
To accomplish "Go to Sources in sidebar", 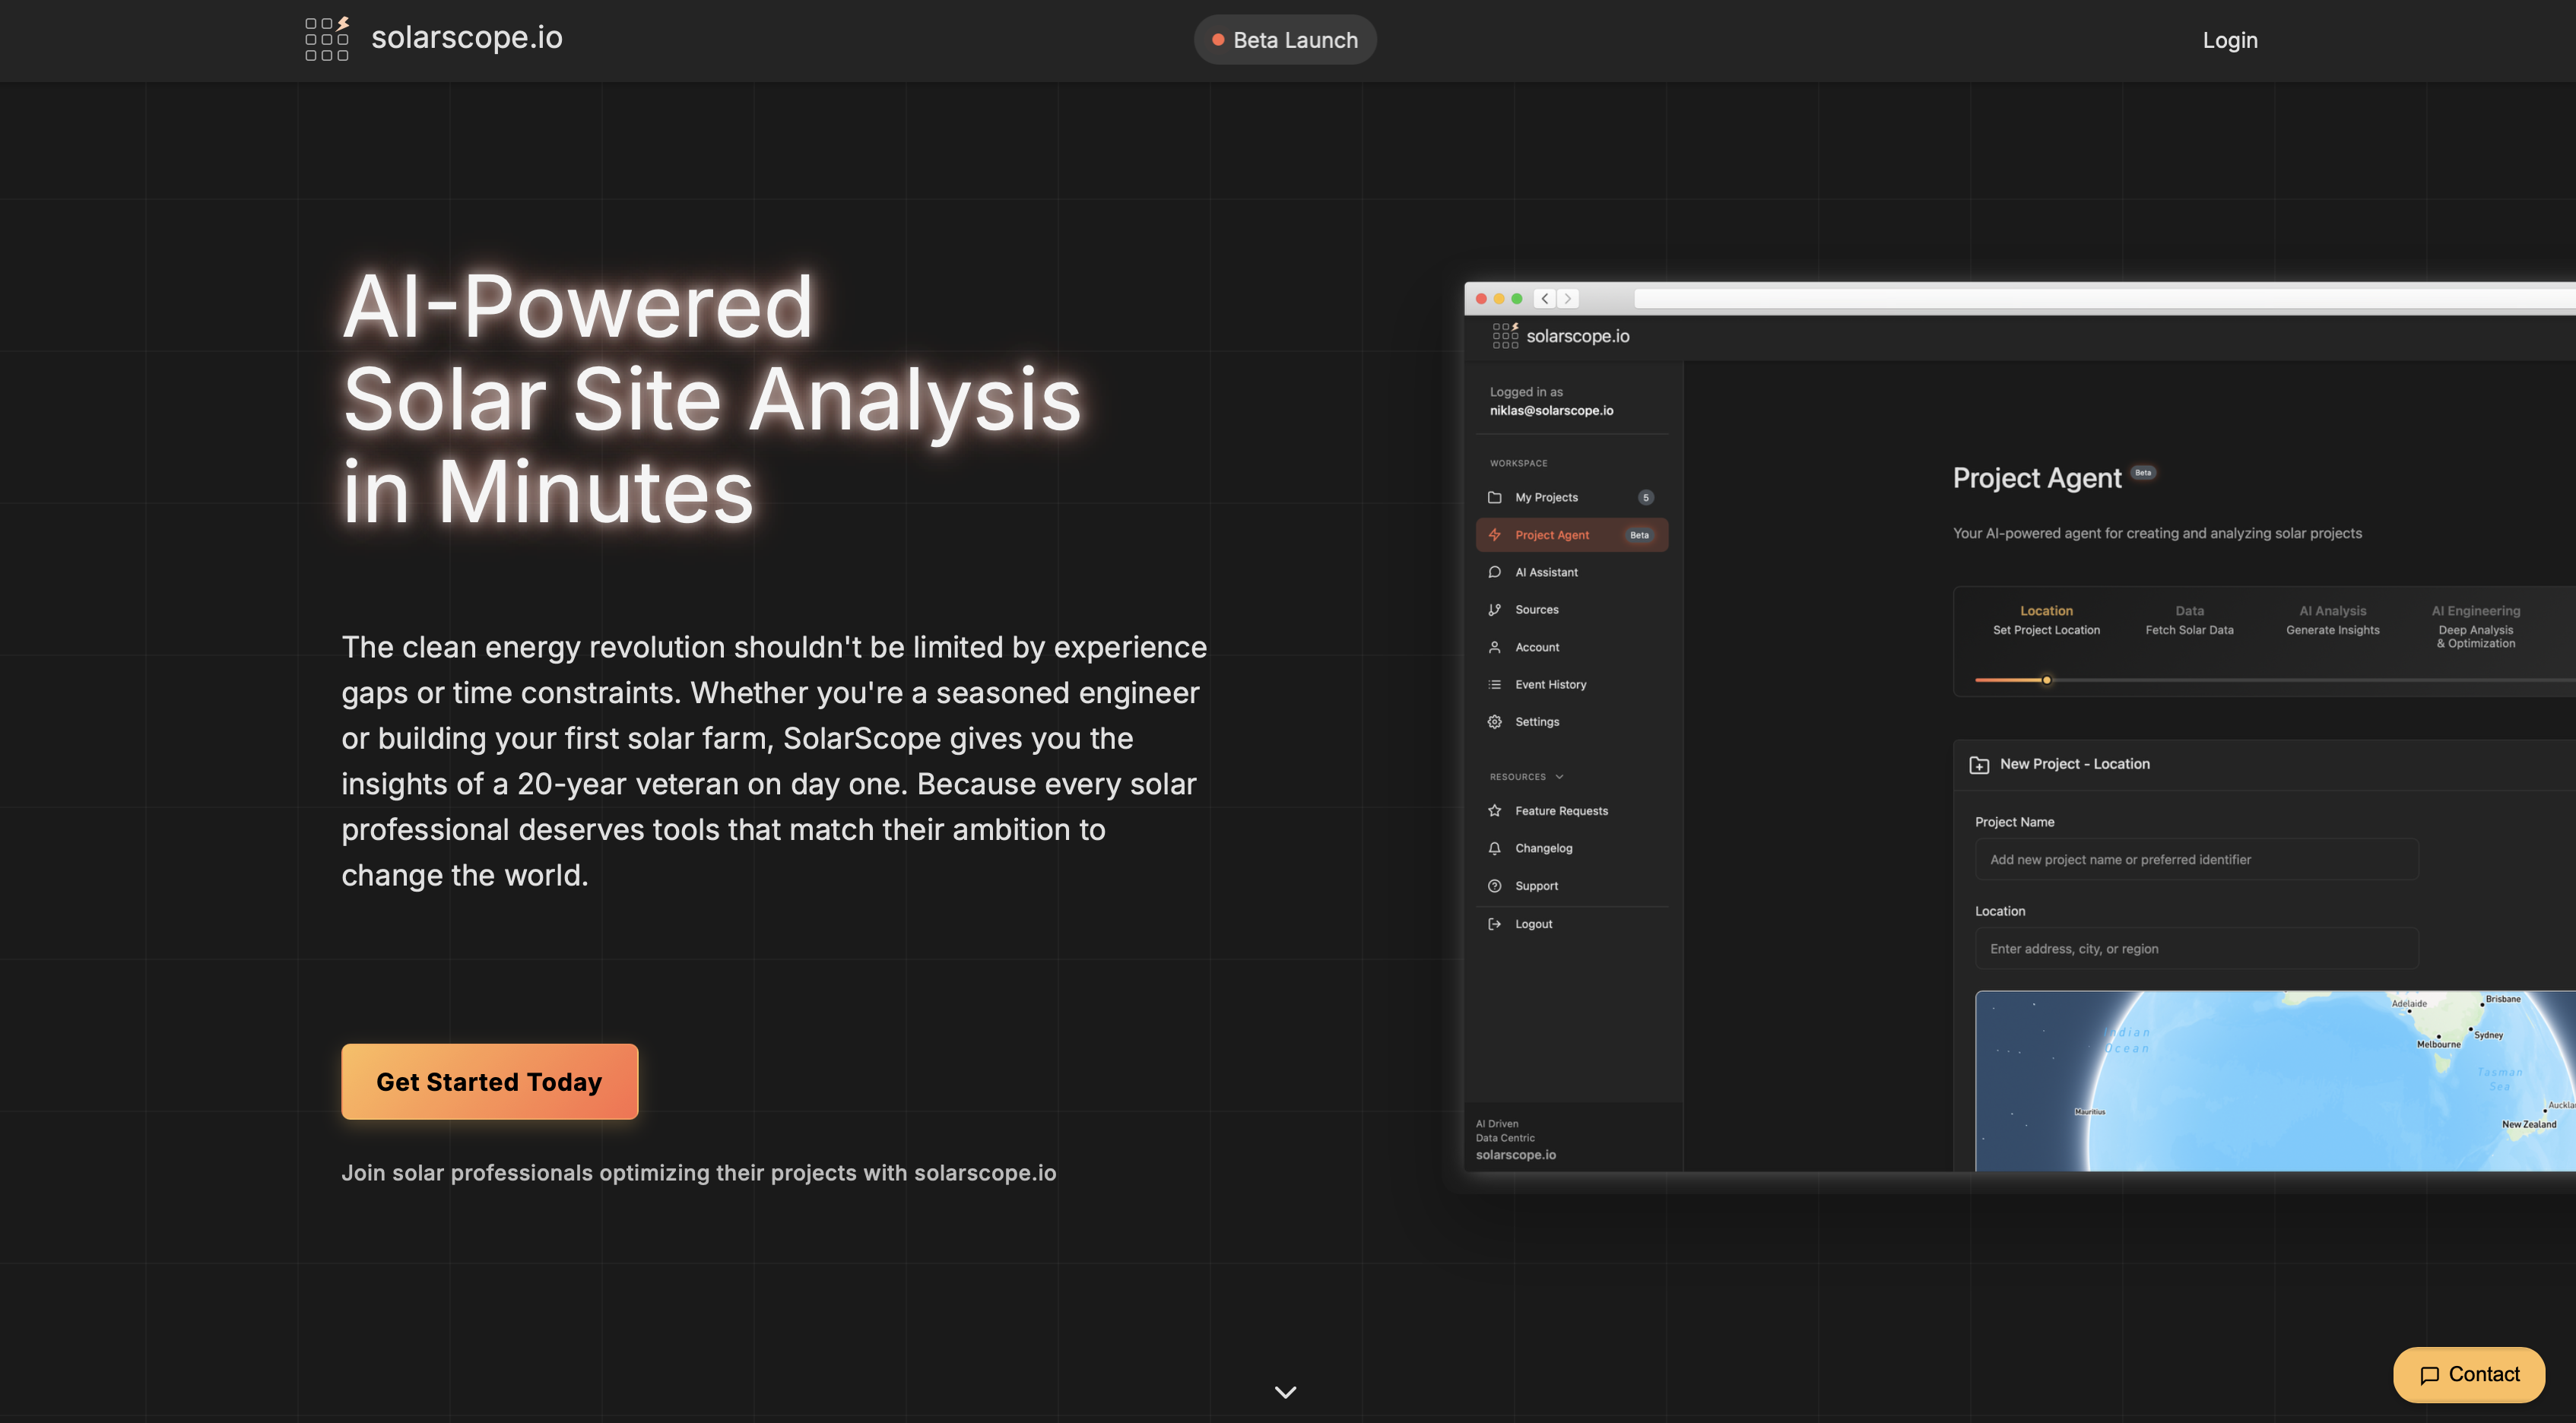I will pyautogui.click(x=1572, y=609).
